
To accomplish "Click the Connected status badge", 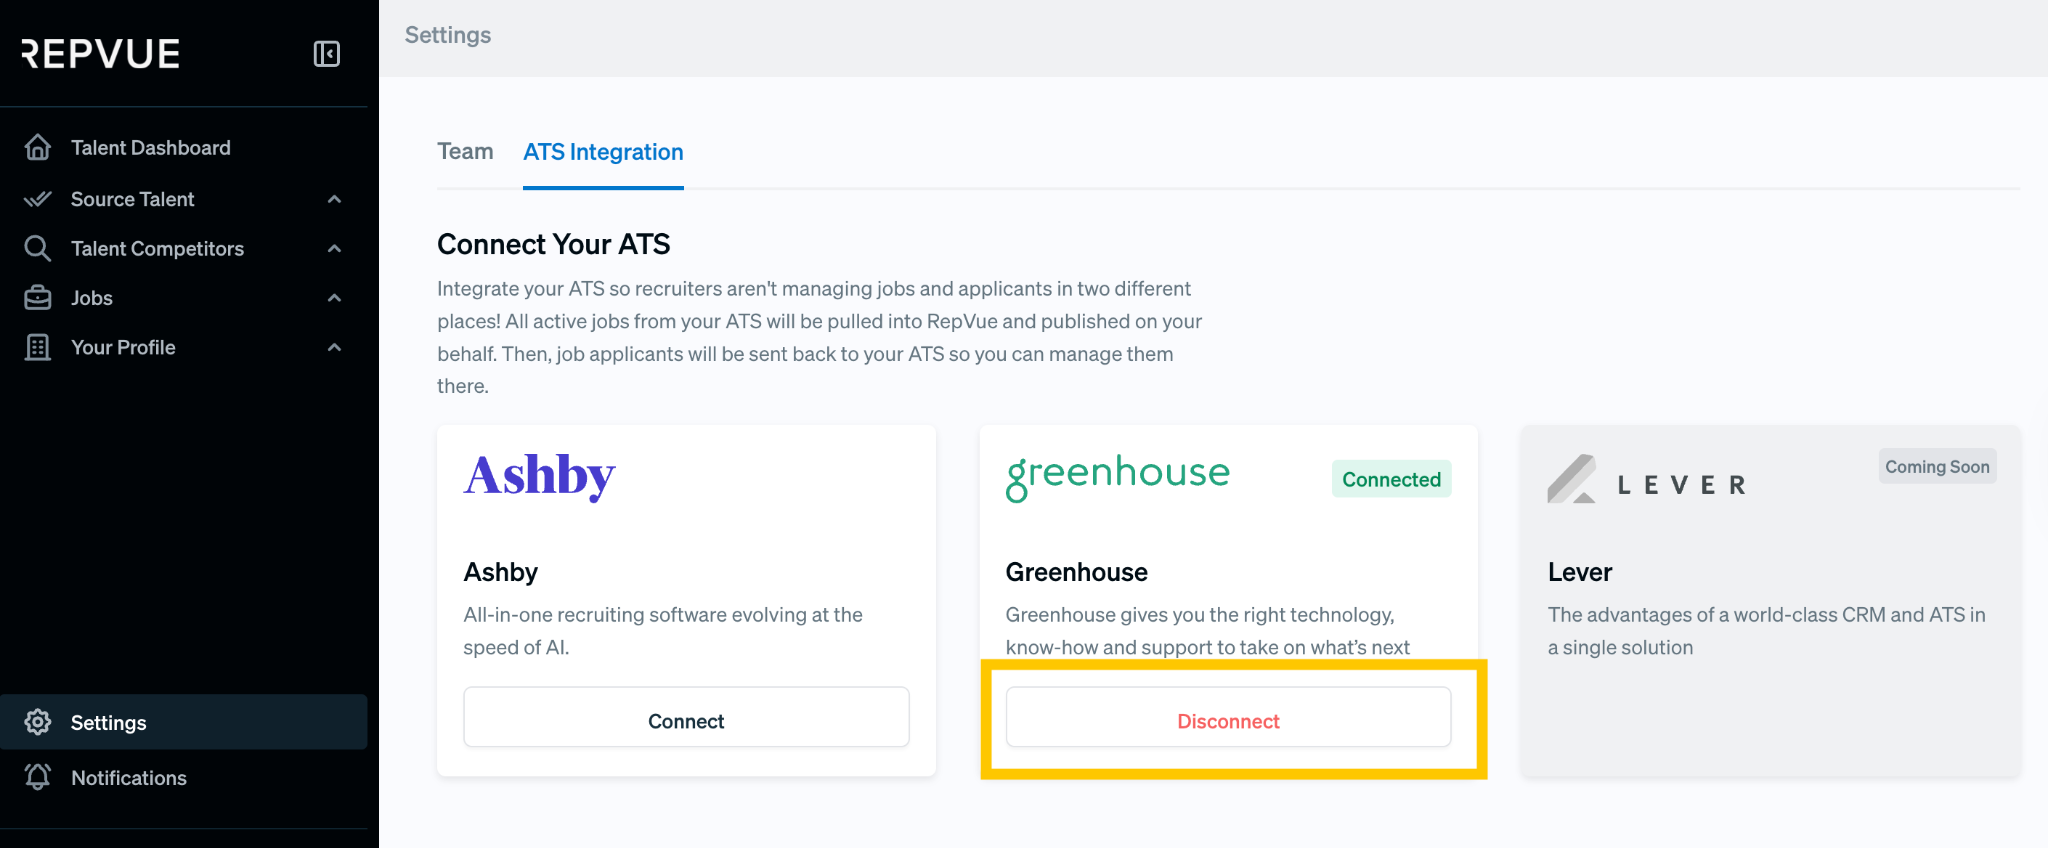I will [1391, 479].
